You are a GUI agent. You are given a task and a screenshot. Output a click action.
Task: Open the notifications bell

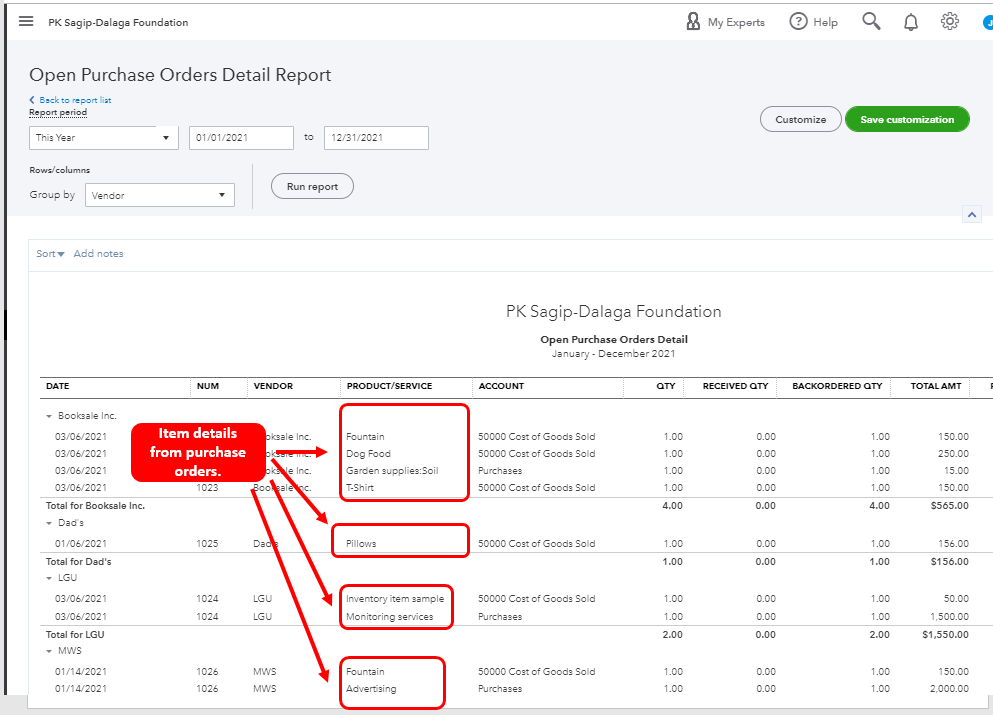click(x=910, y=22)
